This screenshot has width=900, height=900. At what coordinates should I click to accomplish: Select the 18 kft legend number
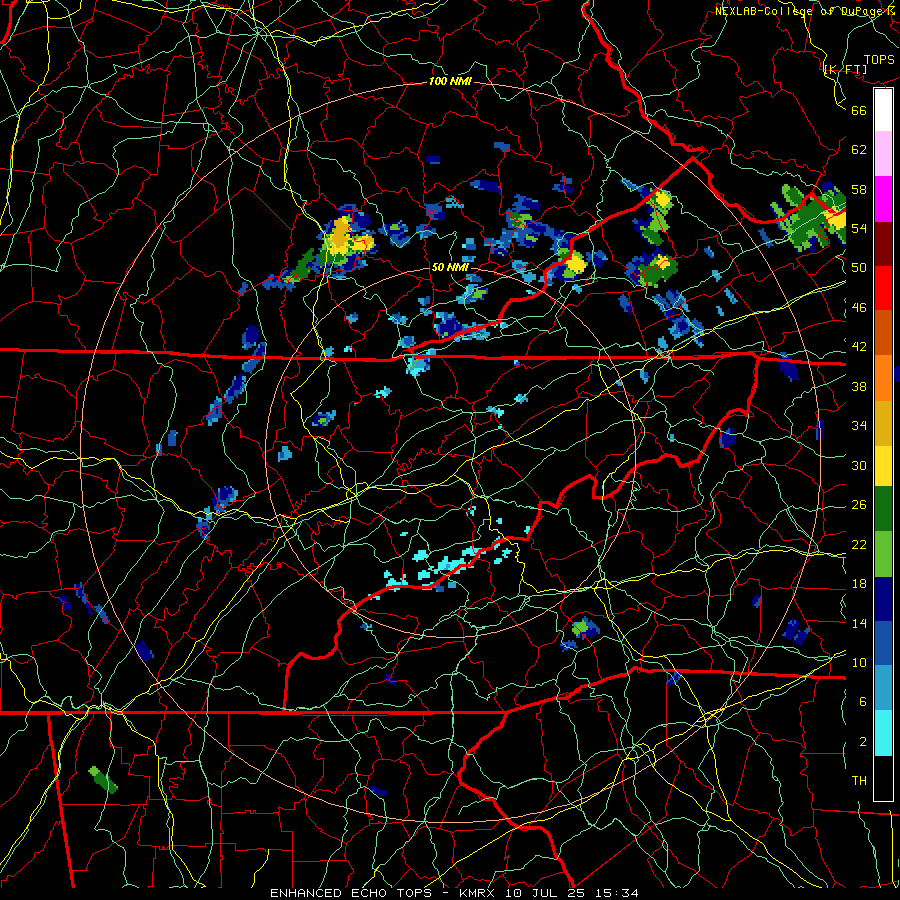pyautogui.click(x=859, y=584)
